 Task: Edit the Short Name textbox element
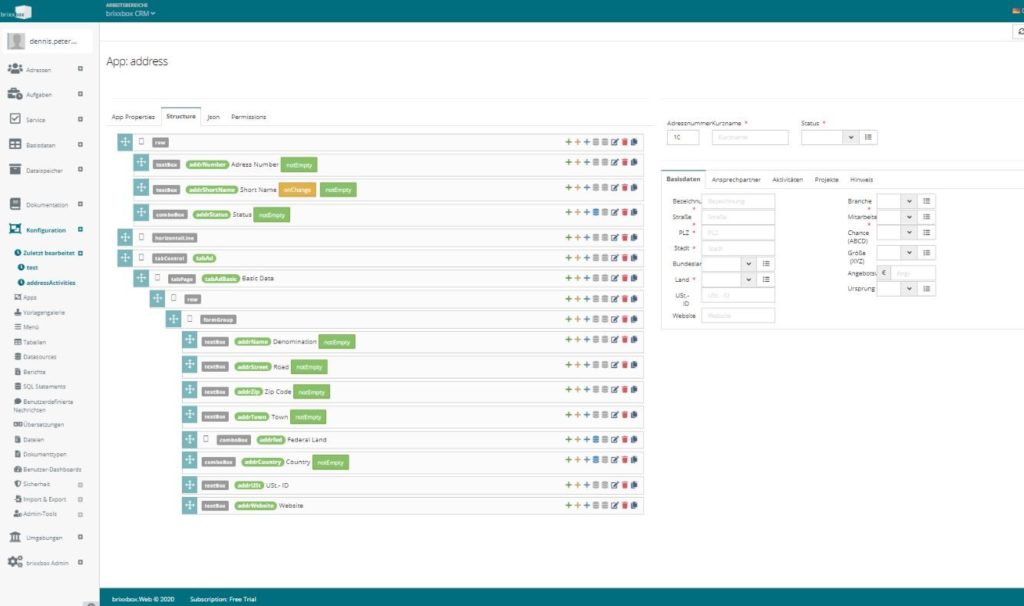tap(615, 187)
